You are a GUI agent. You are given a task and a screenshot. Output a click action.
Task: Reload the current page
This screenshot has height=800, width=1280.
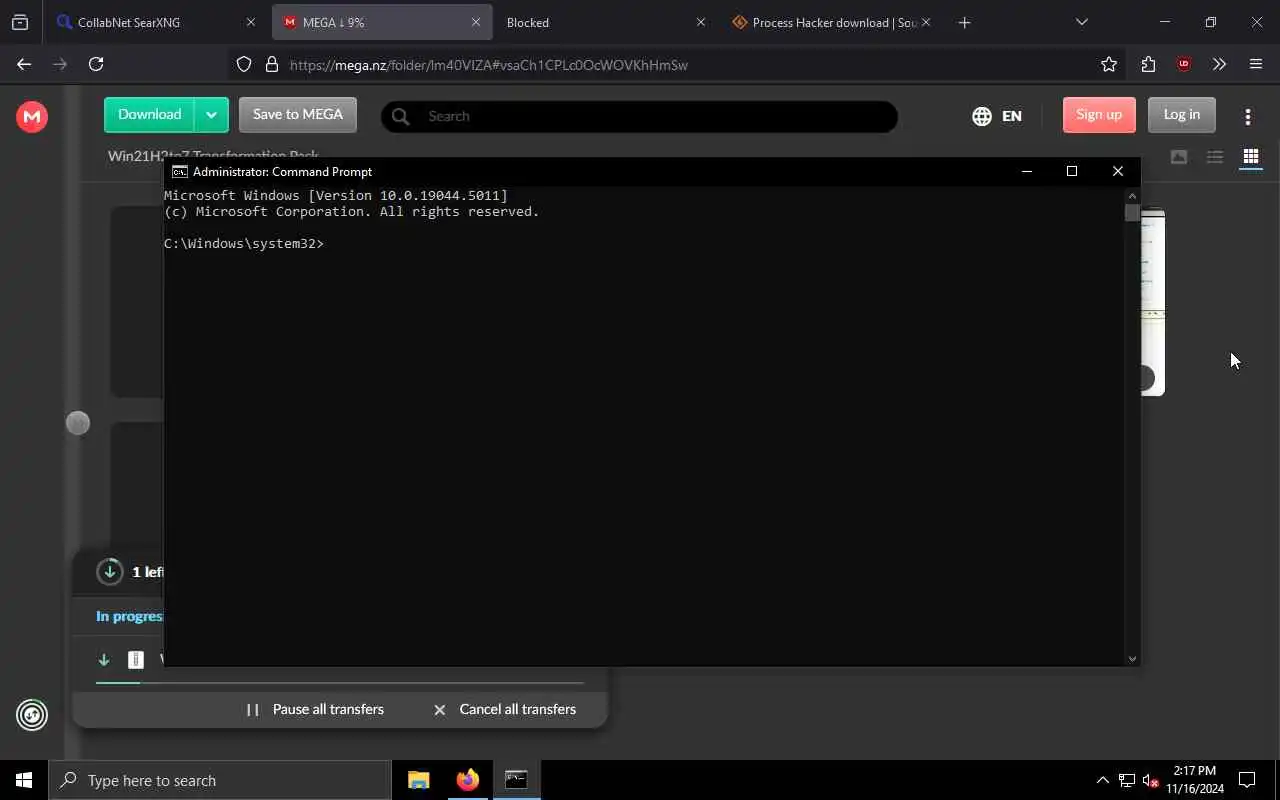click(x=96, y=64)
